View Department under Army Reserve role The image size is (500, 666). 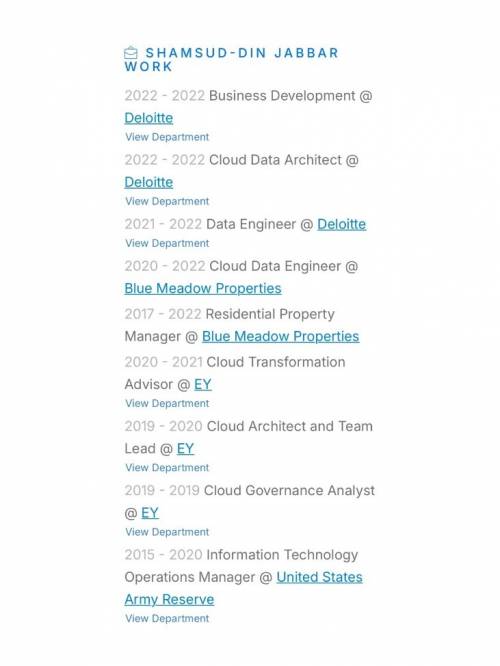tap(167, 618)
